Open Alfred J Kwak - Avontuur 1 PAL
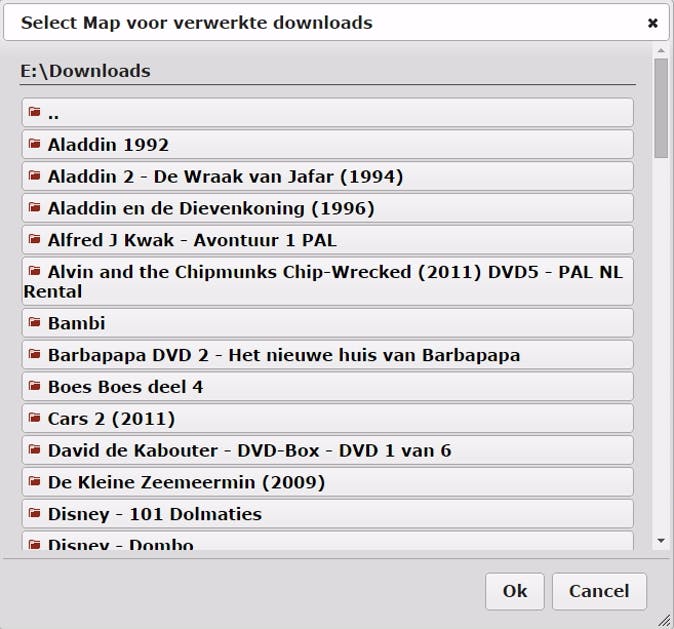674x629 pixels. (x=328, y=240)
